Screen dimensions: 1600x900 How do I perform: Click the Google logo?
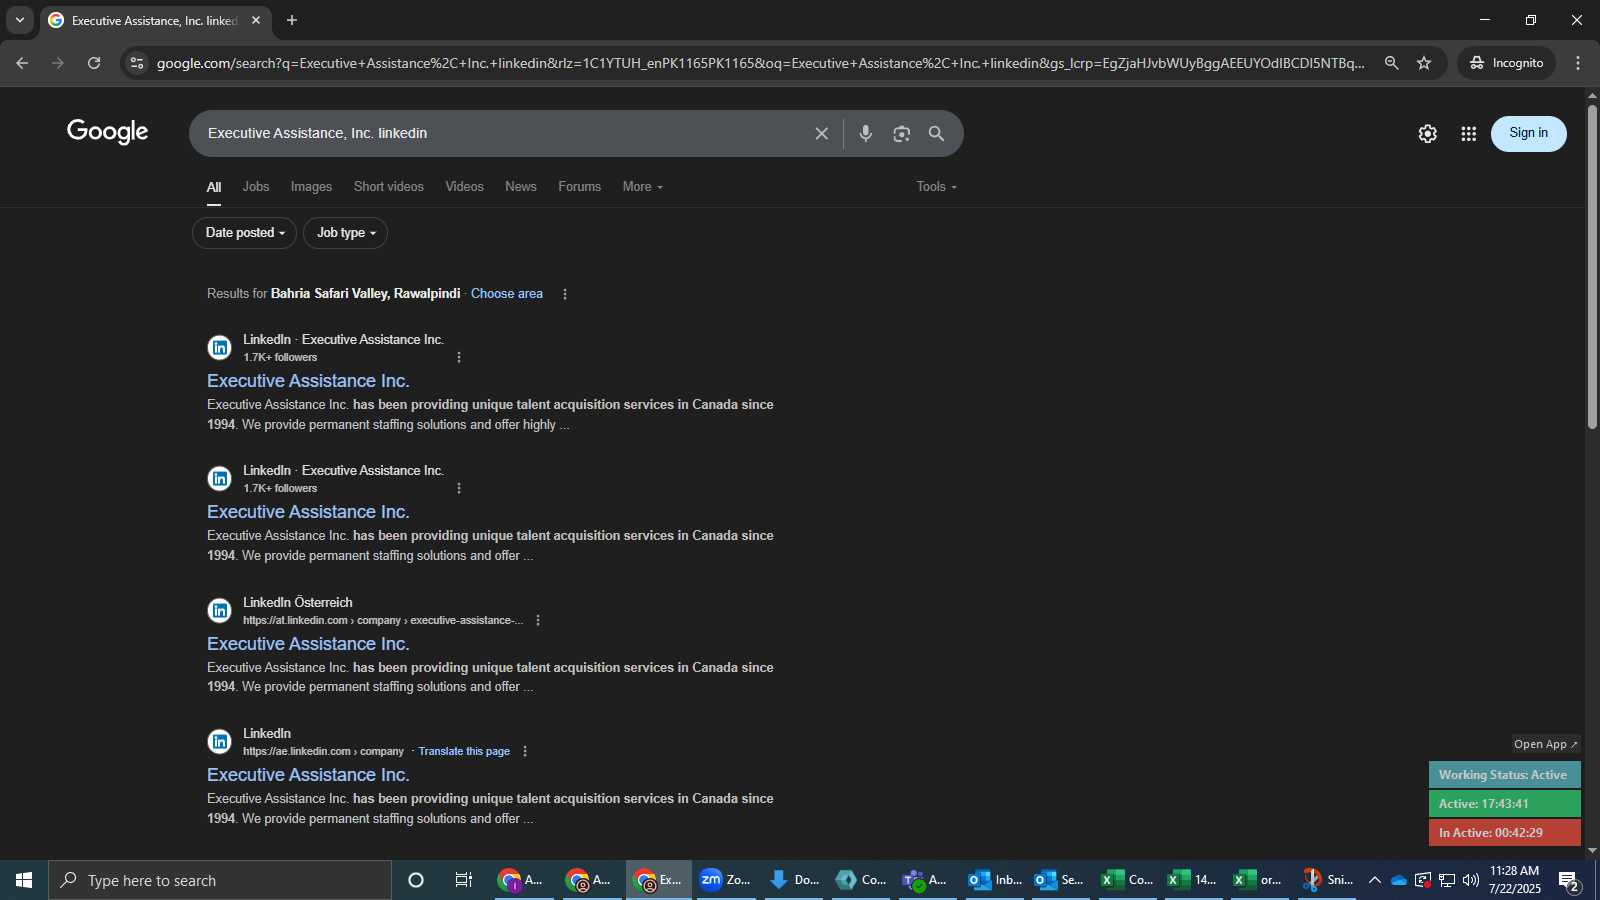tap(108, 132)
